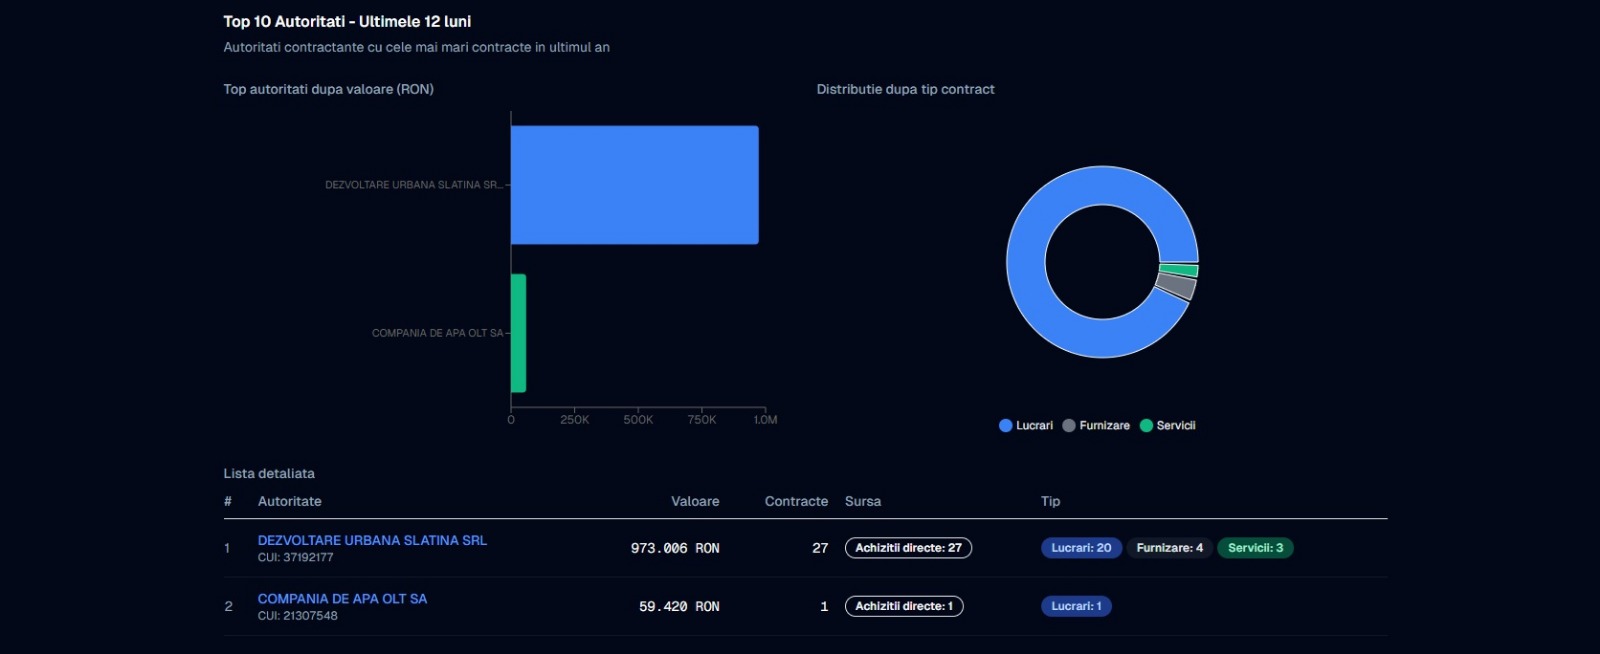Click the 'Lucrari: 20' tag
Image resolution: width=1600 pixels, height=654 pixels.
click(x=1081, y=548)
